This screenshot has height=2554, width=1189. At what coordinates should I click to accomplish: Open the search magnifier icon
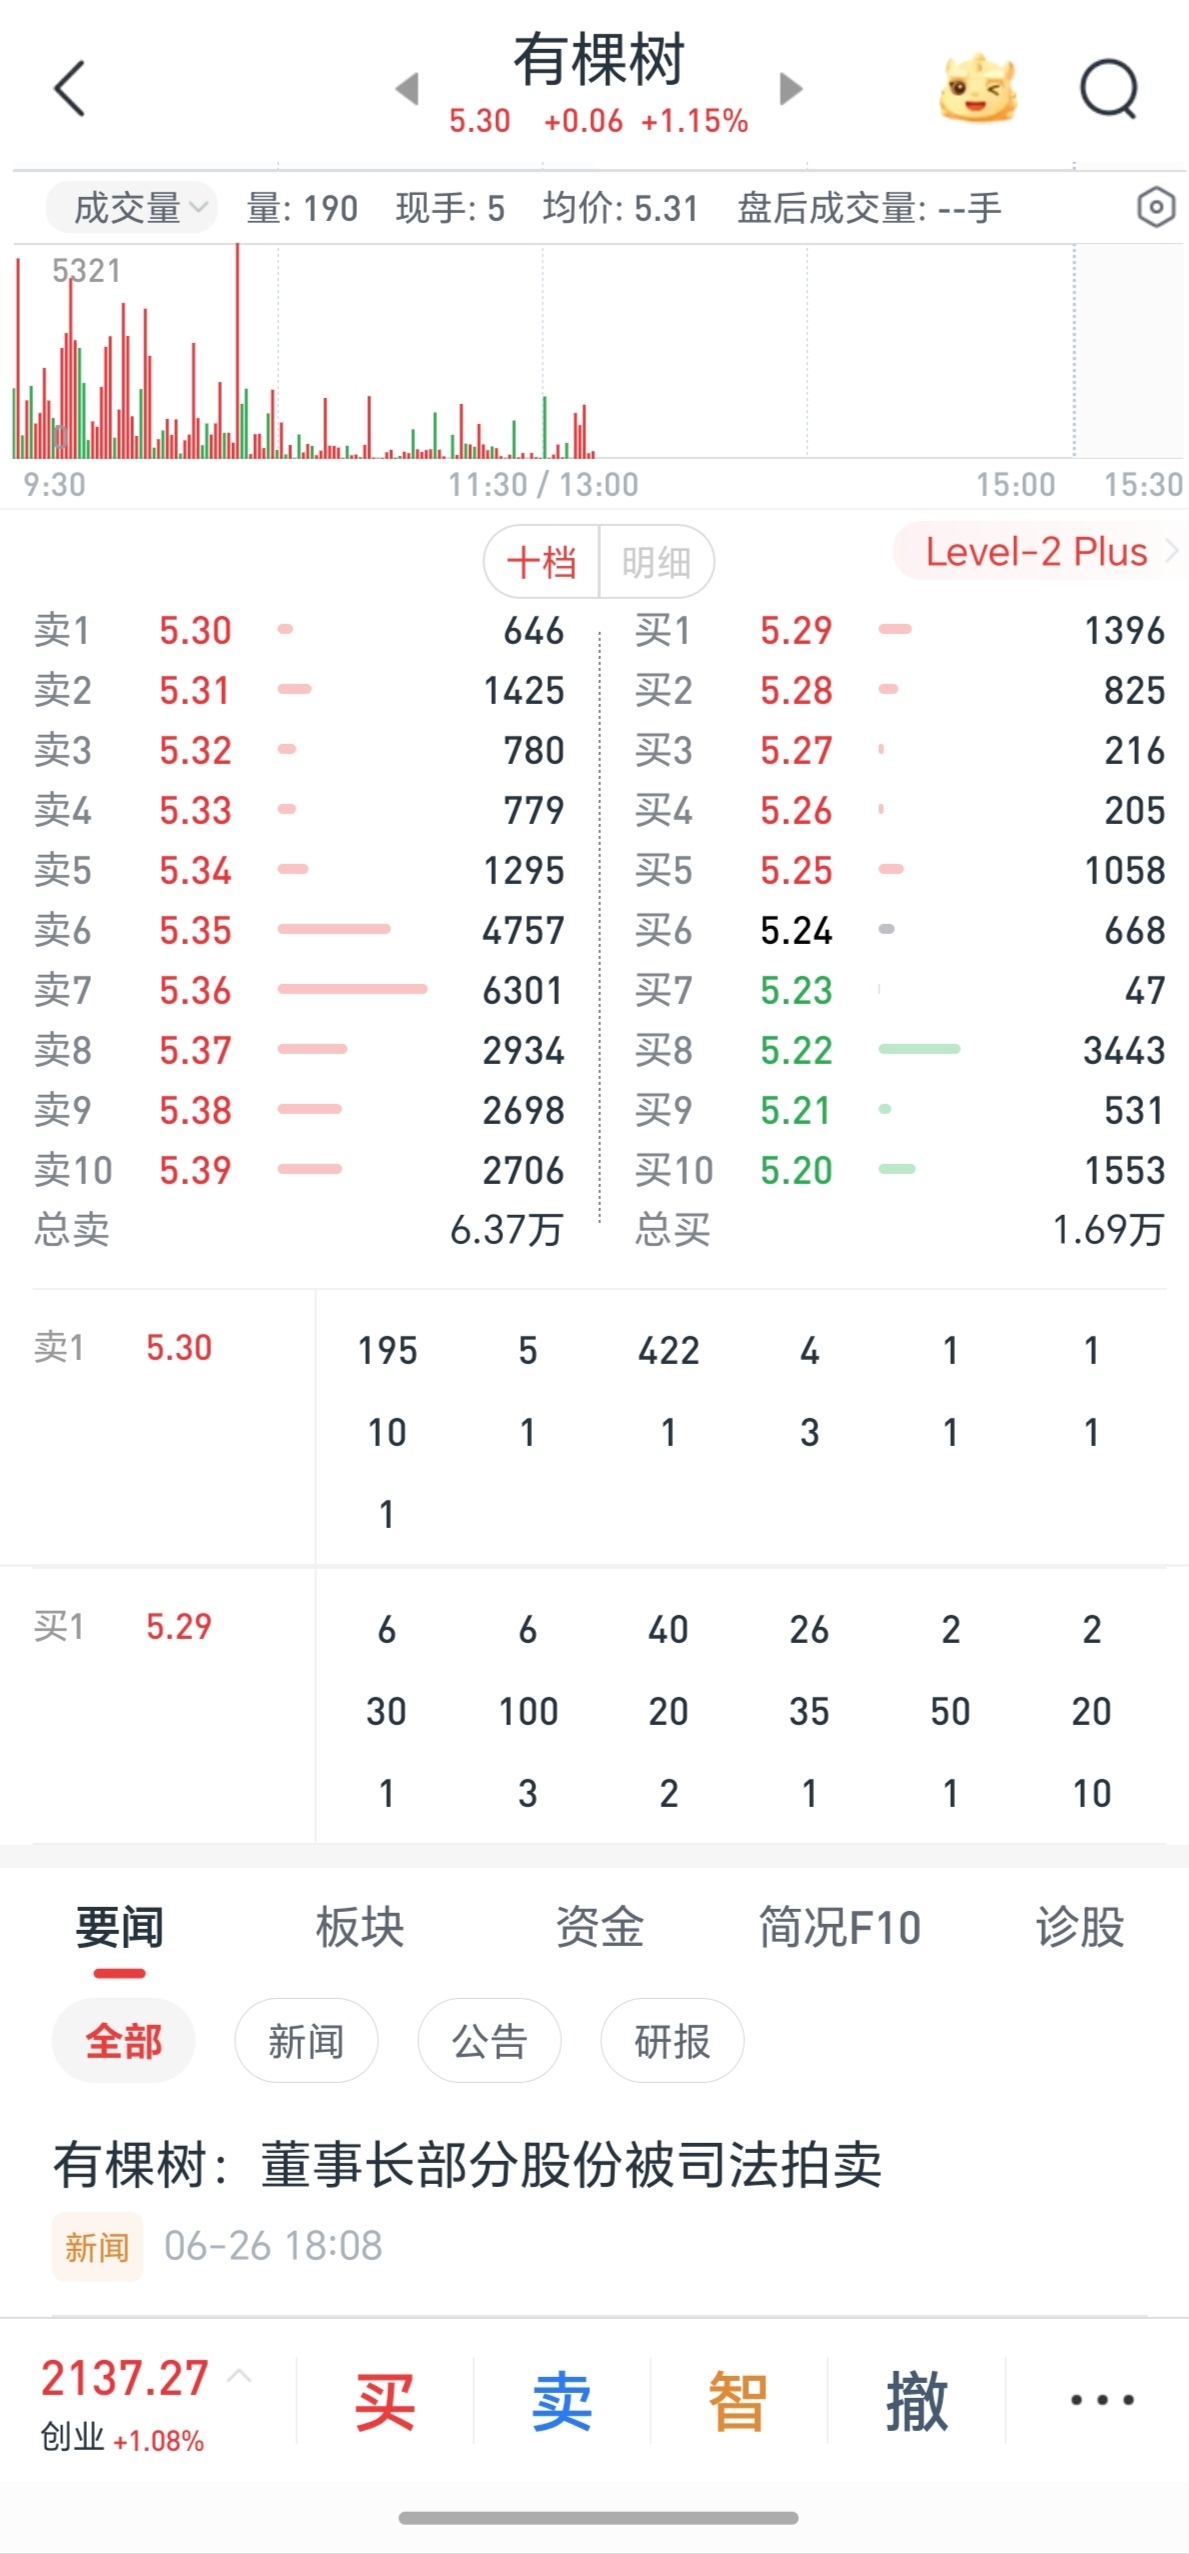(x=1109, y=89)
